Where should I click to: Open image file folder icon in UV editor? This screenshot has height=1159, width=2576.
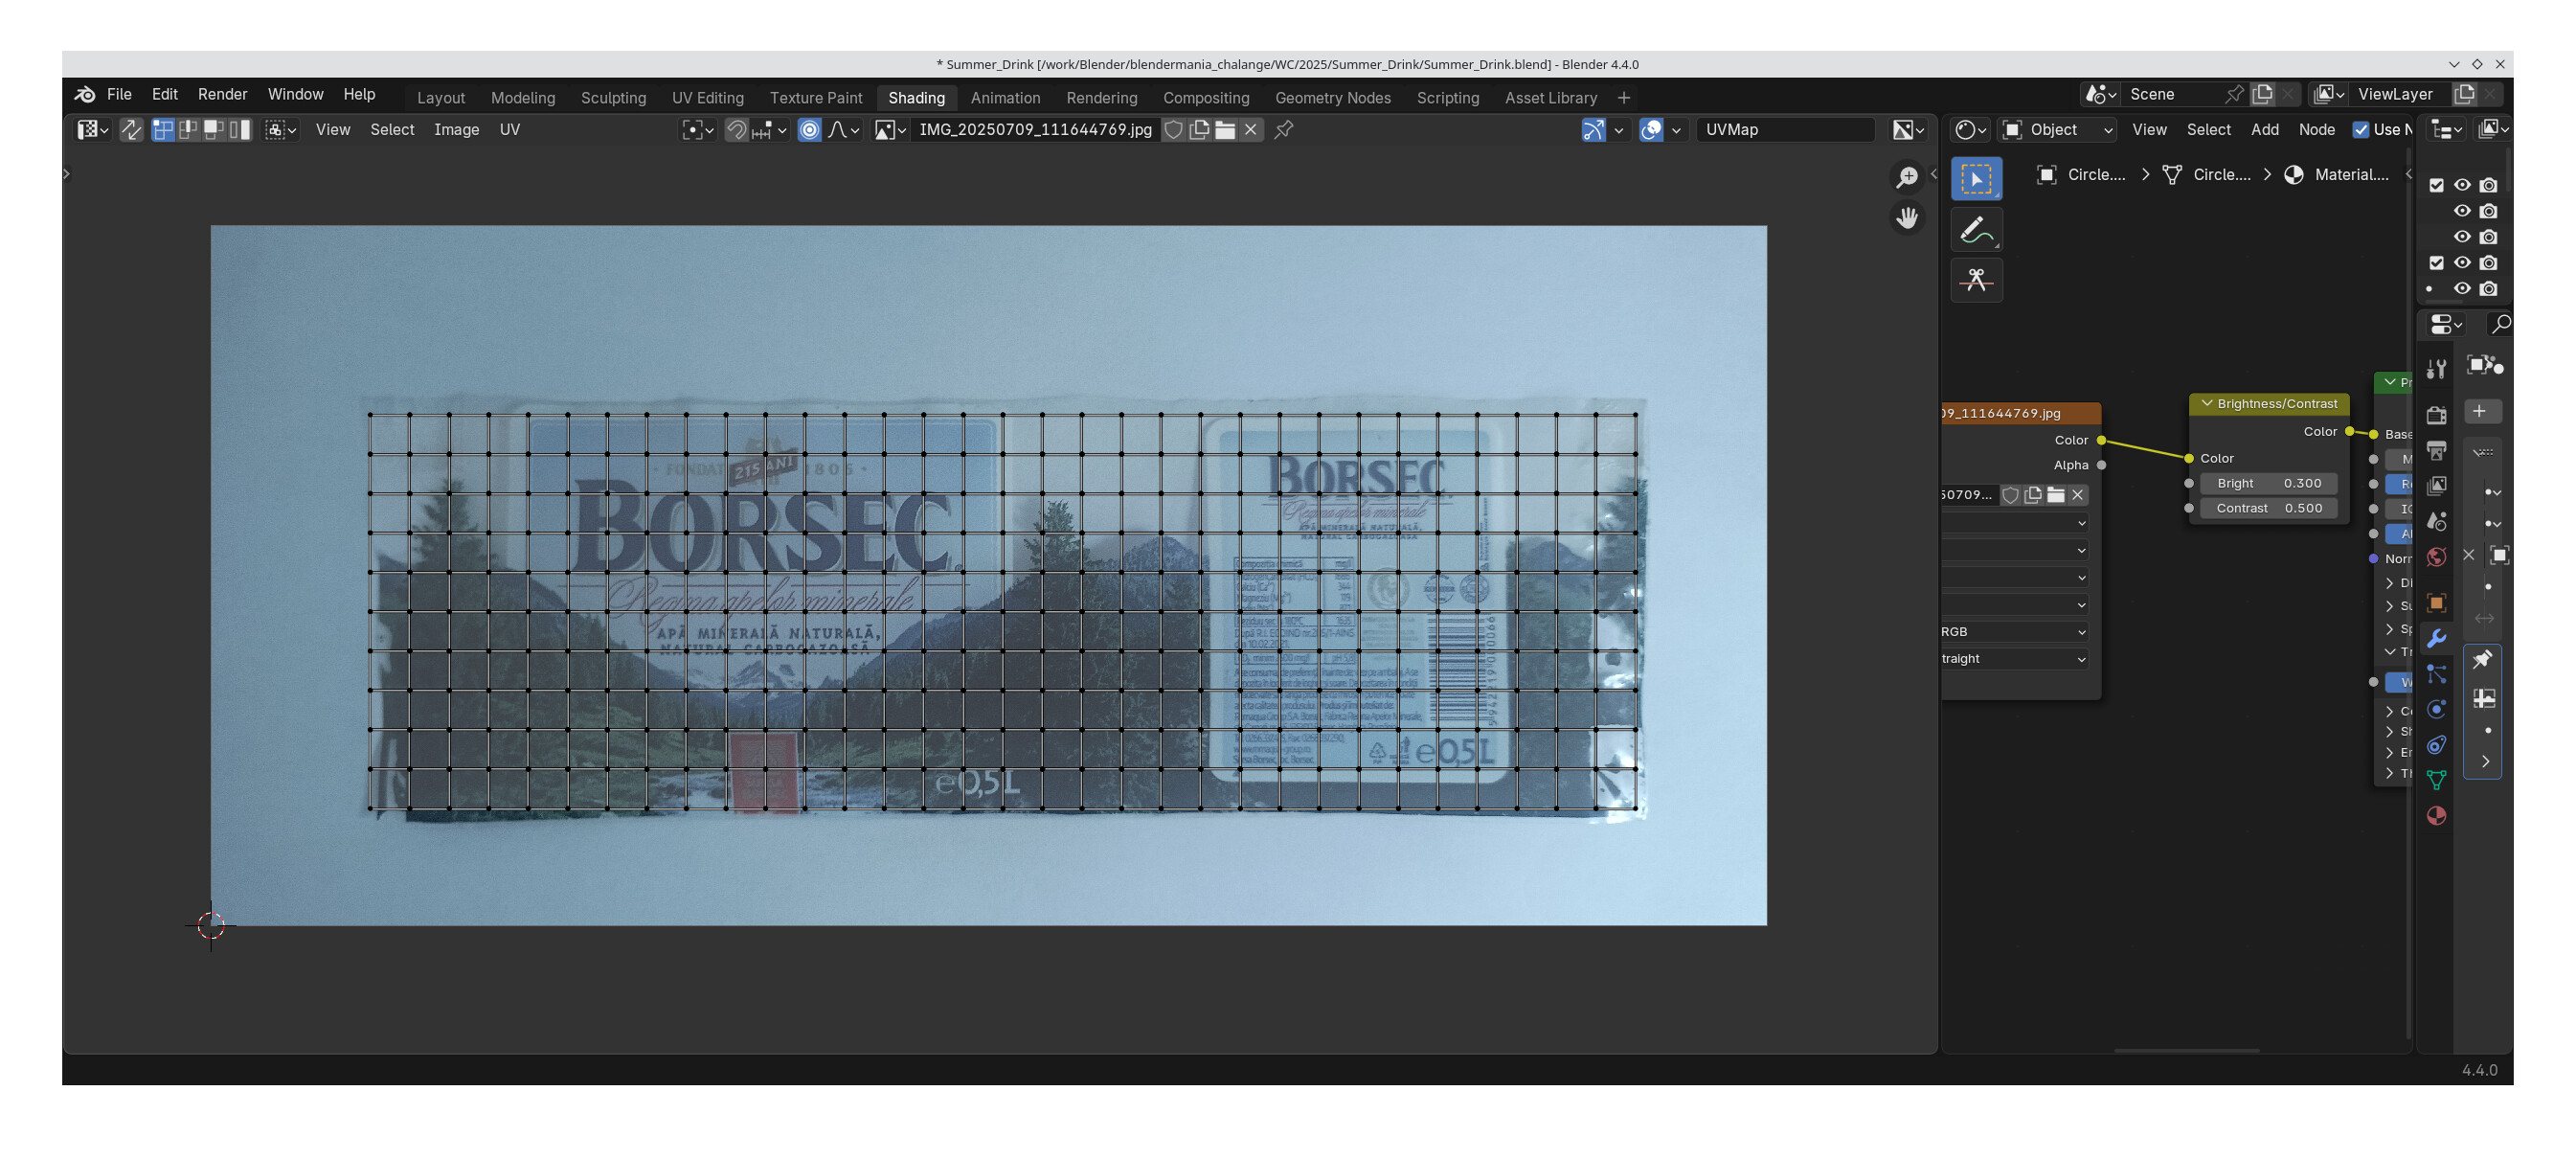(1225, 129)
